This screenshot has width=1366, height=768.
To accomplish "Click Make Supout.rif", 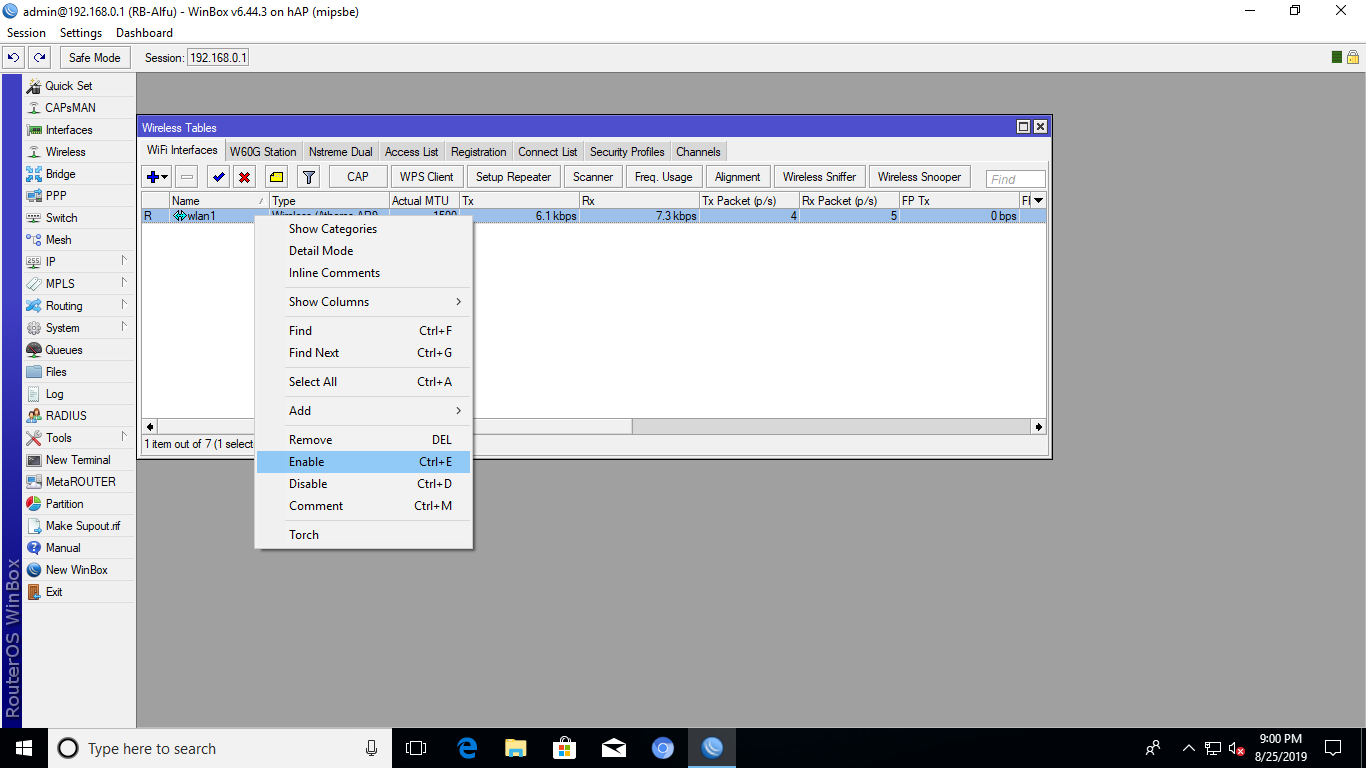I will (78, 526).
